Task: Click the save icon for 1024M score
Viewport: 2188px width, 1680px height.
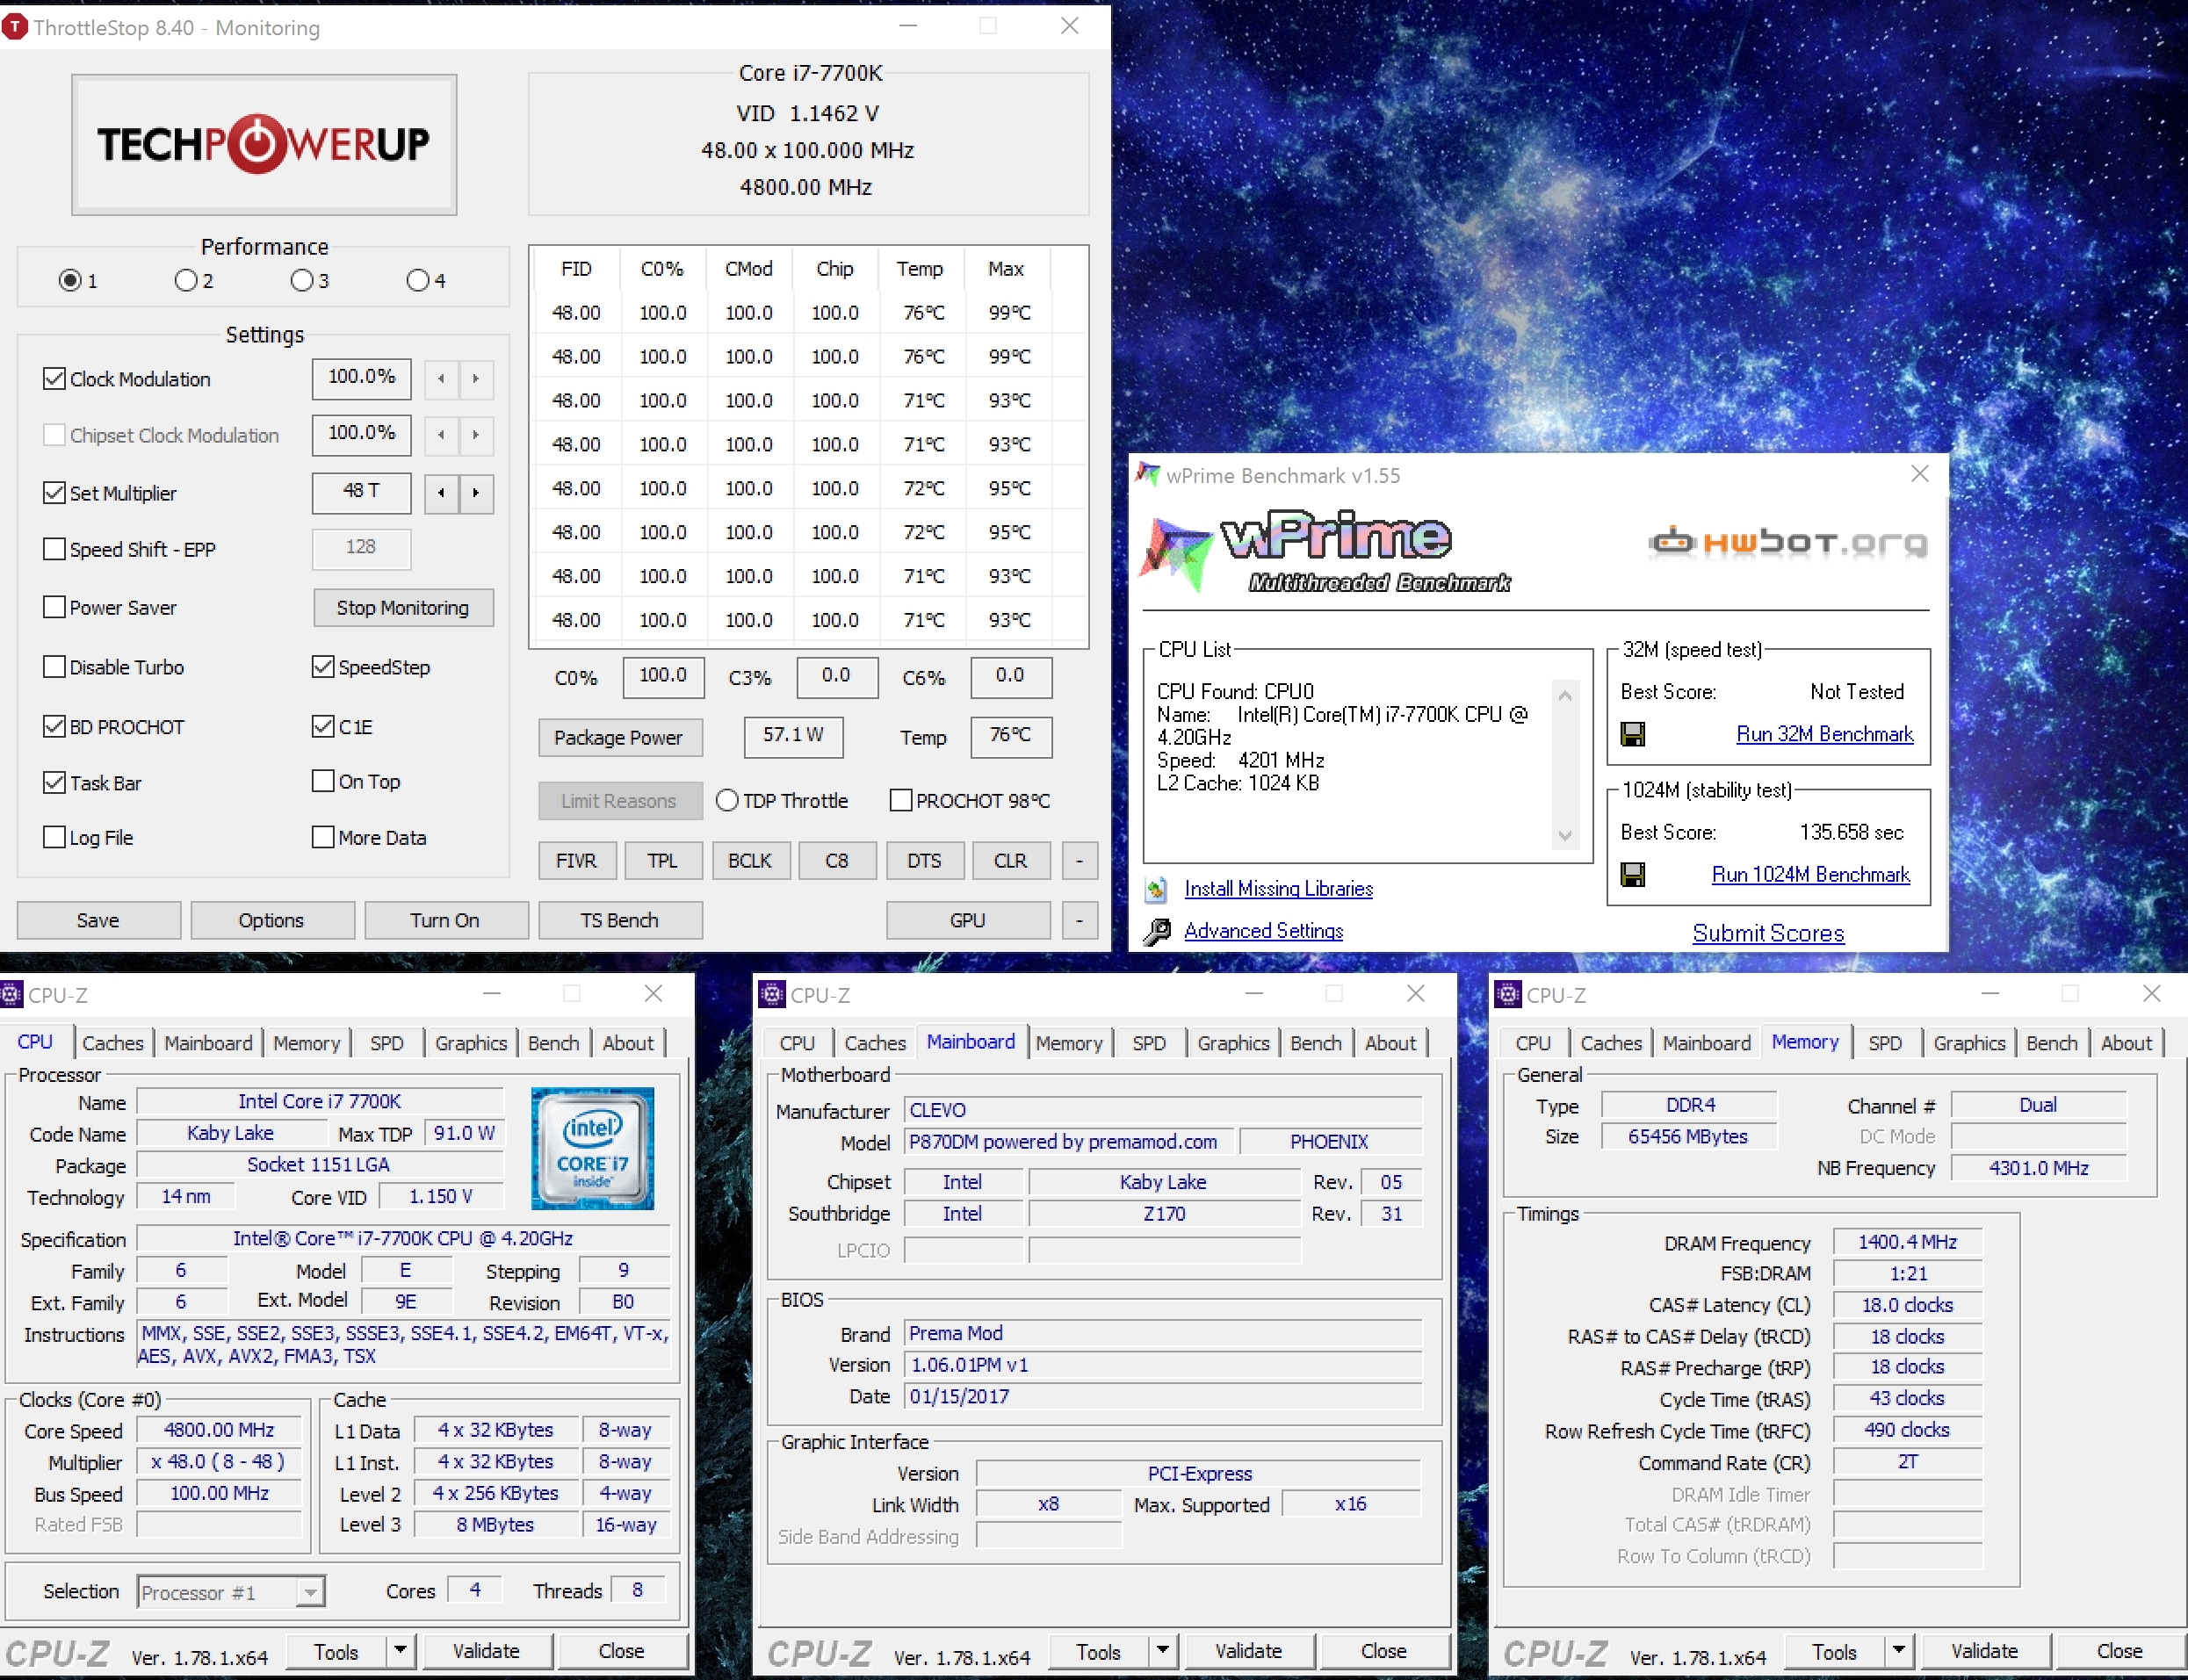Action: pos(1632,875)
